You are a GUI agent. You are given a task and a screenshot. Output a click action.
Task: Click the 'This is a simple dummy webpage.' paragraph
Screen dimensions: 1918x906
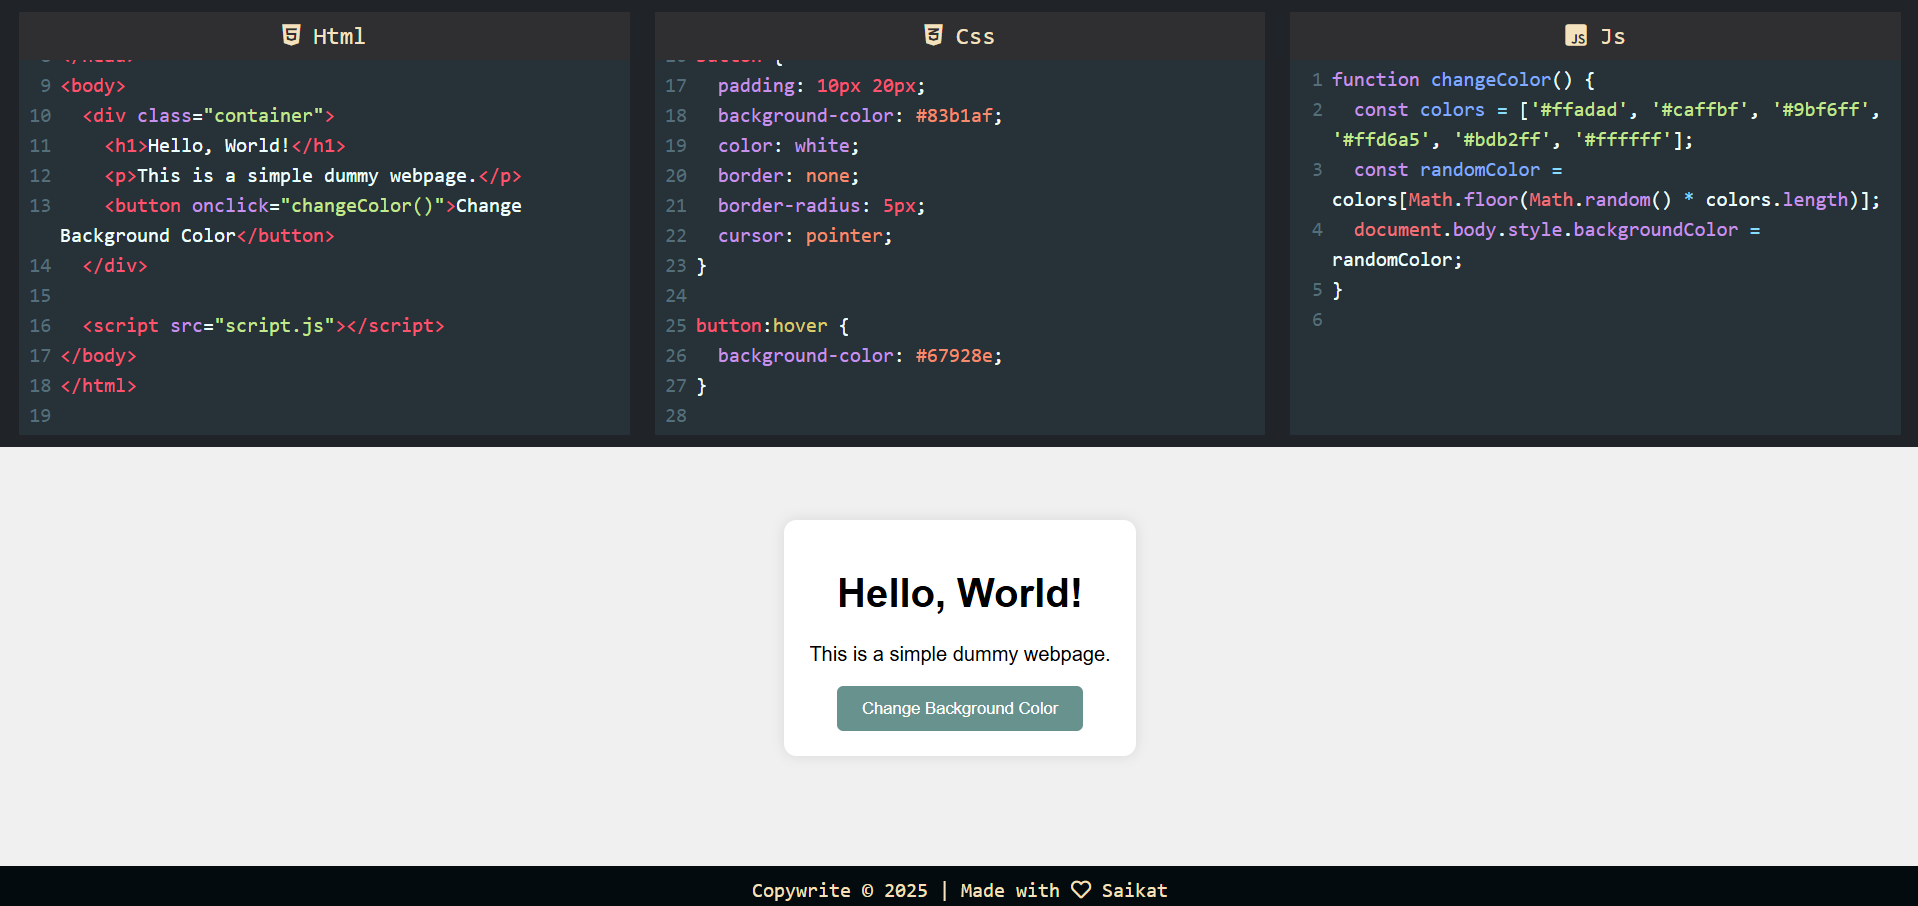coord(960,654)
